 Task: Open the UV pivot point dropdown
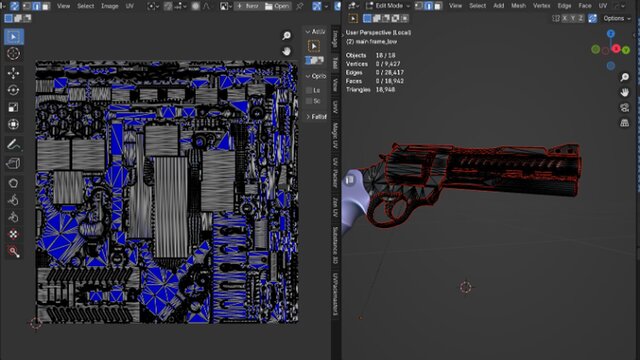[x=153, y=6]
